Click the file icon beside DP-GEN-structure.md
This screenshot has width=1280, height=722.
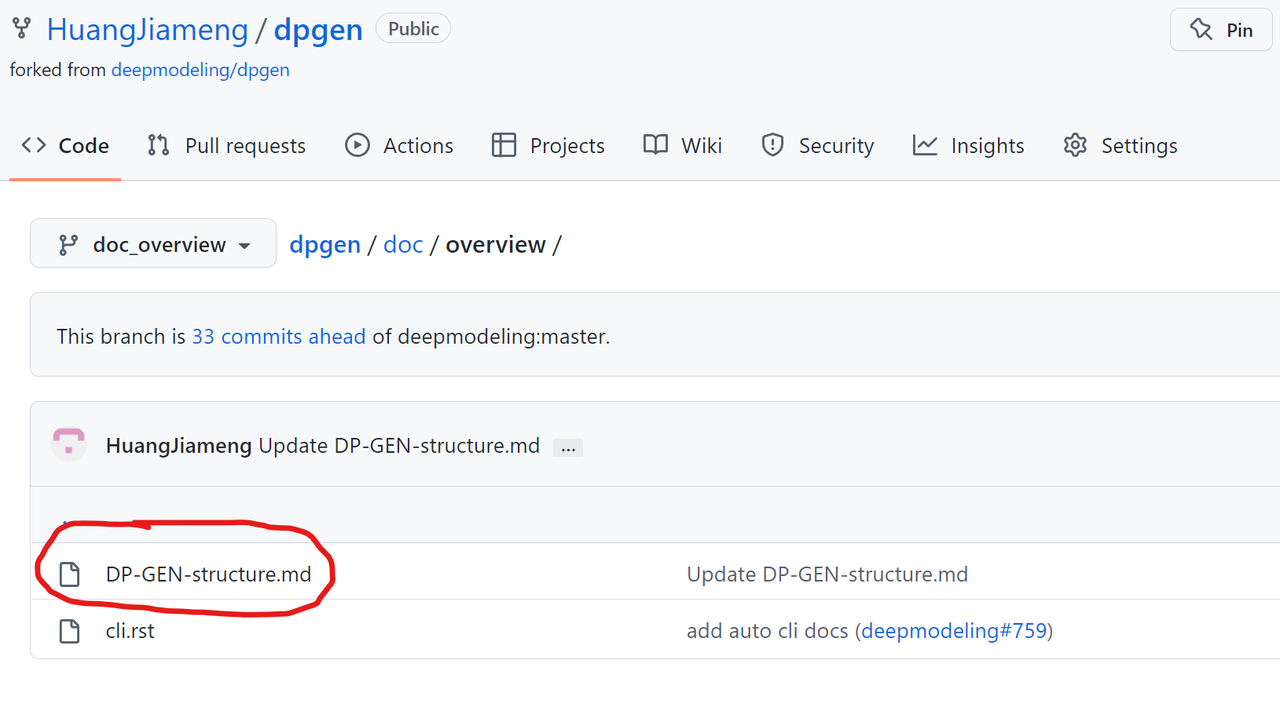pyautogui.click(x=69, y=575)
